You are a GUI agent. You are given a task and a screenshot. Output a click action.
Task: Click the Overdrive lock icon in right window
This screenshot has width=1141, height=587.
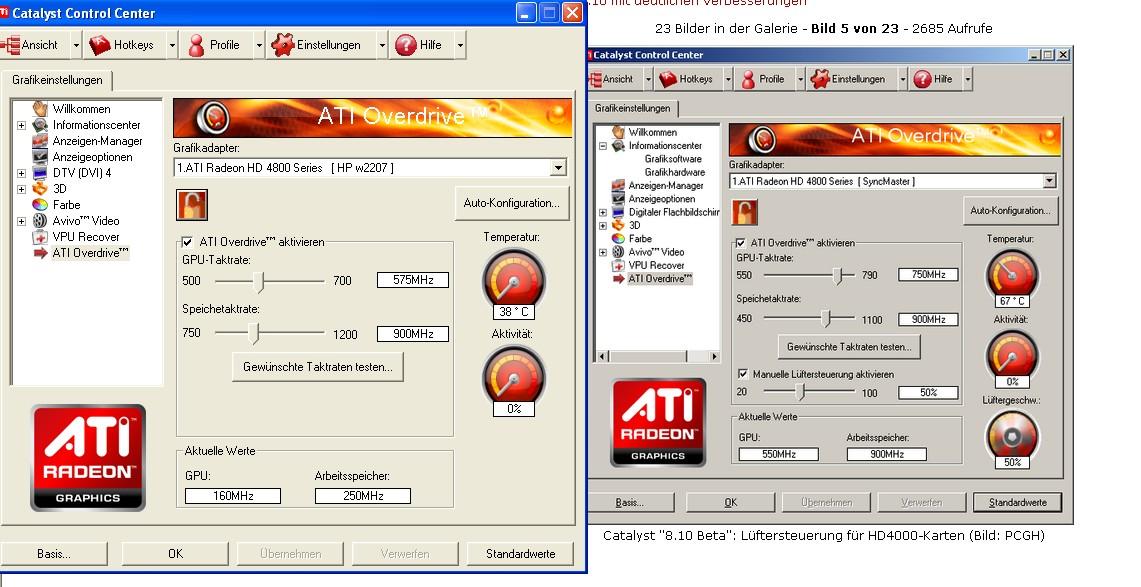[745, 212]
